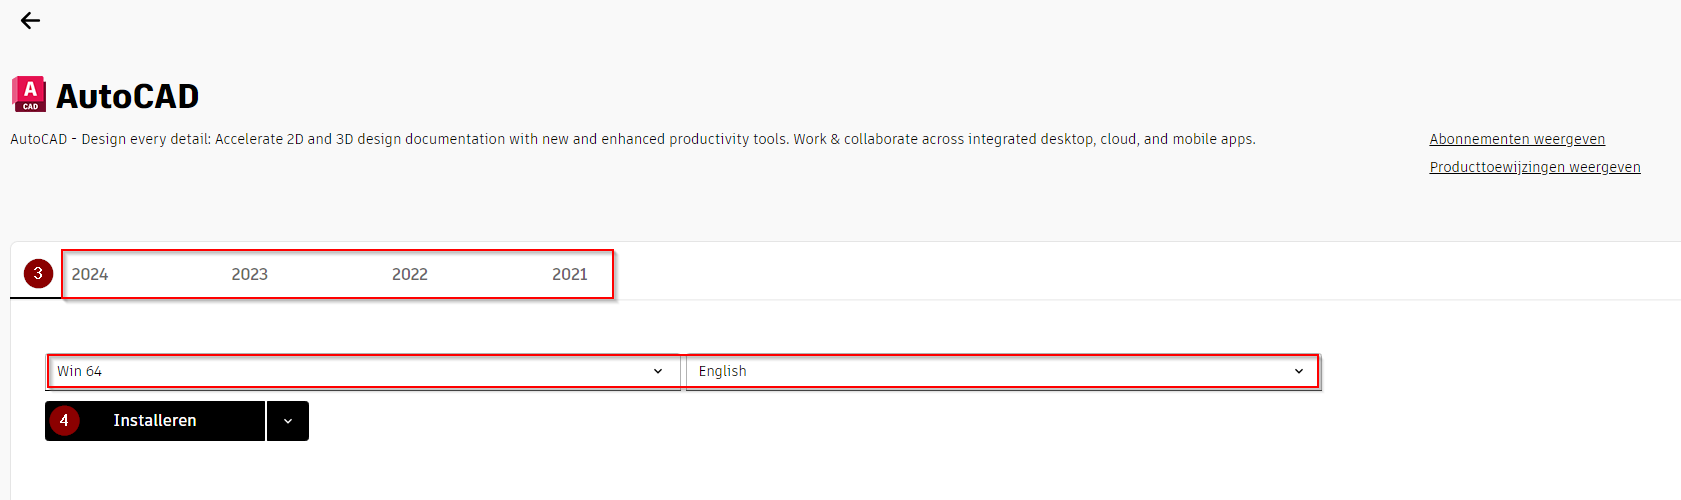Click the Installeren button

tap(155, 421)
